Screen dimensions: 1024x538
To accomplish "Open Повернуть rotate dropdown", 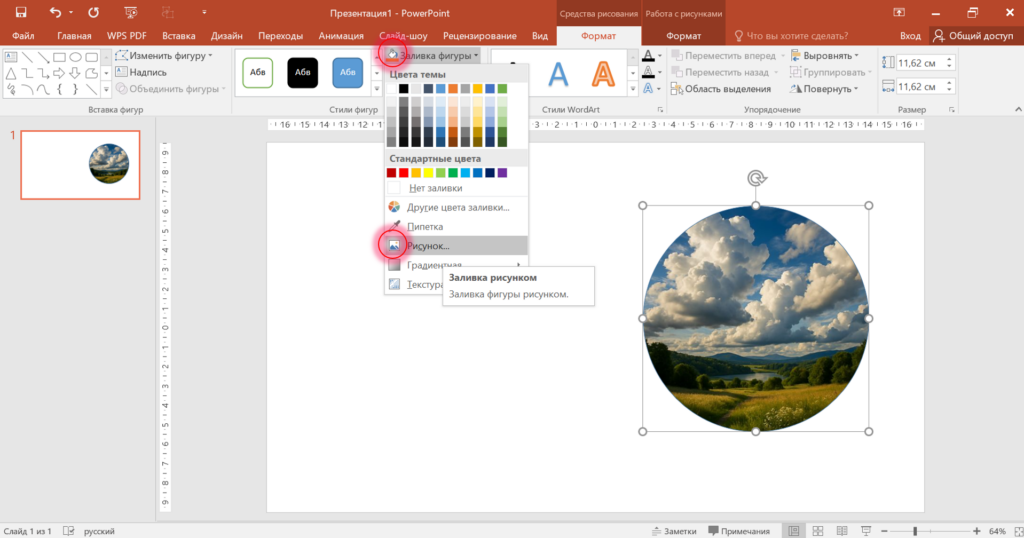I will 824,89.
